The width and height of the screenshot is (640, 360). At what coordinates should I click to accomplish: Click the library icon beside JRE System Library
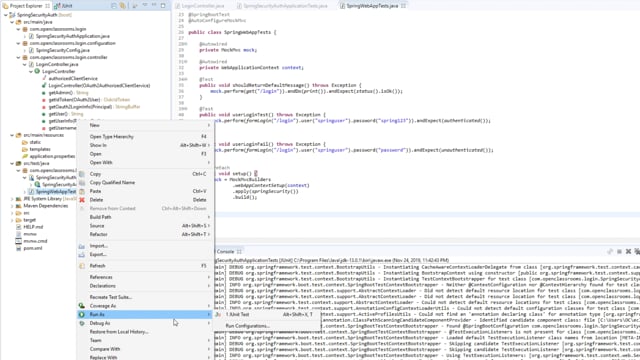18,199
